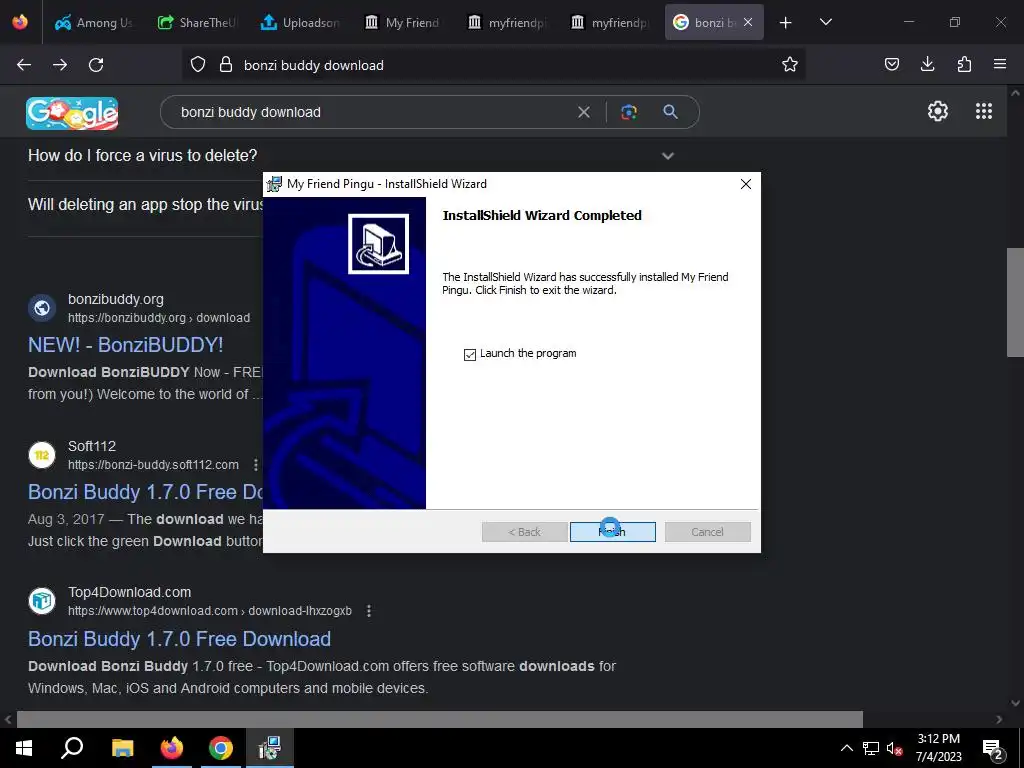Screen dimensions: 1024x768
Task: Open the Pocket save icon
Action: pyautogui.click(x=891, y=64)
